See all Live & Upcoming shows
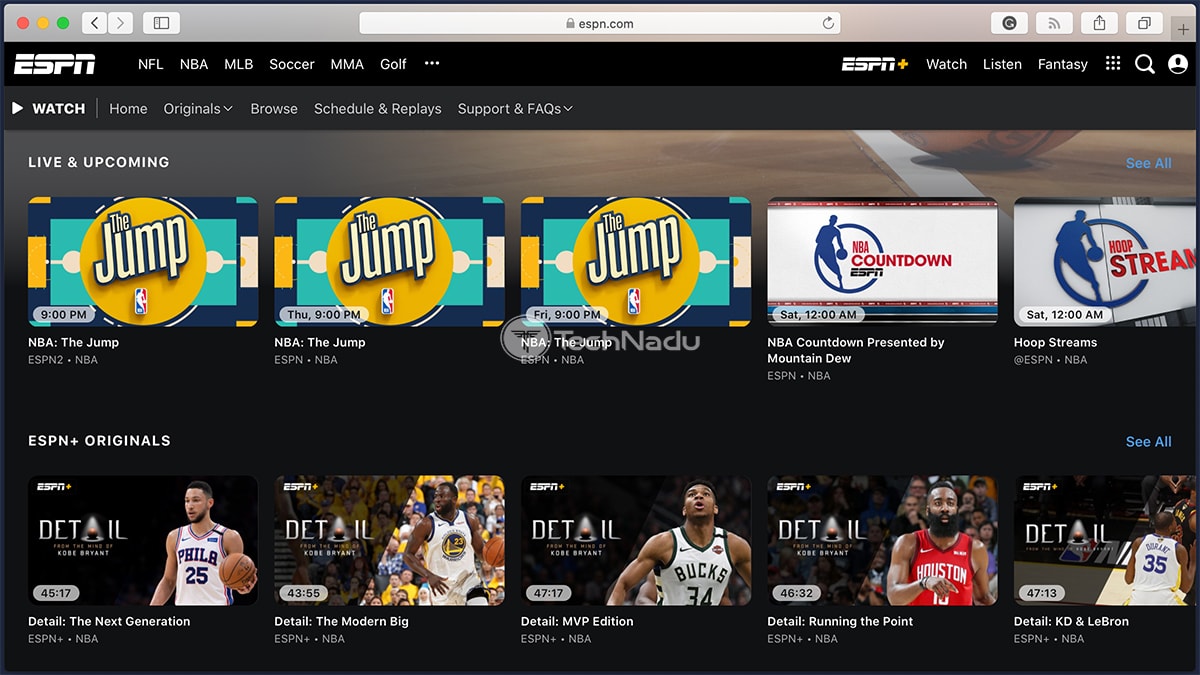Image resolution: width=1200 pixels, height=675 pixels. [x=1149, y=163]
